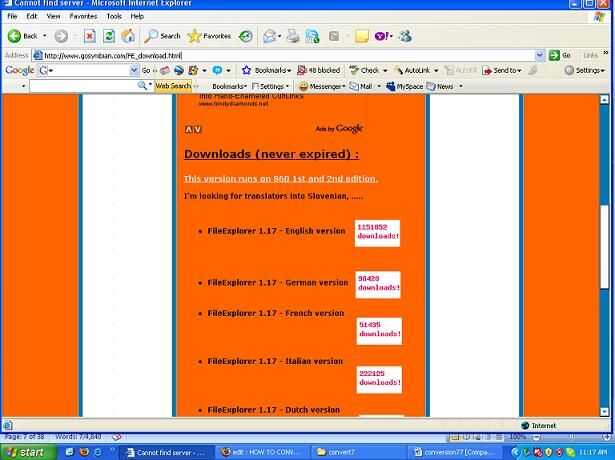Click the Edit page icon in the toolbar
The width and height of the screenshot is (615, 460).
coord(313,36)
